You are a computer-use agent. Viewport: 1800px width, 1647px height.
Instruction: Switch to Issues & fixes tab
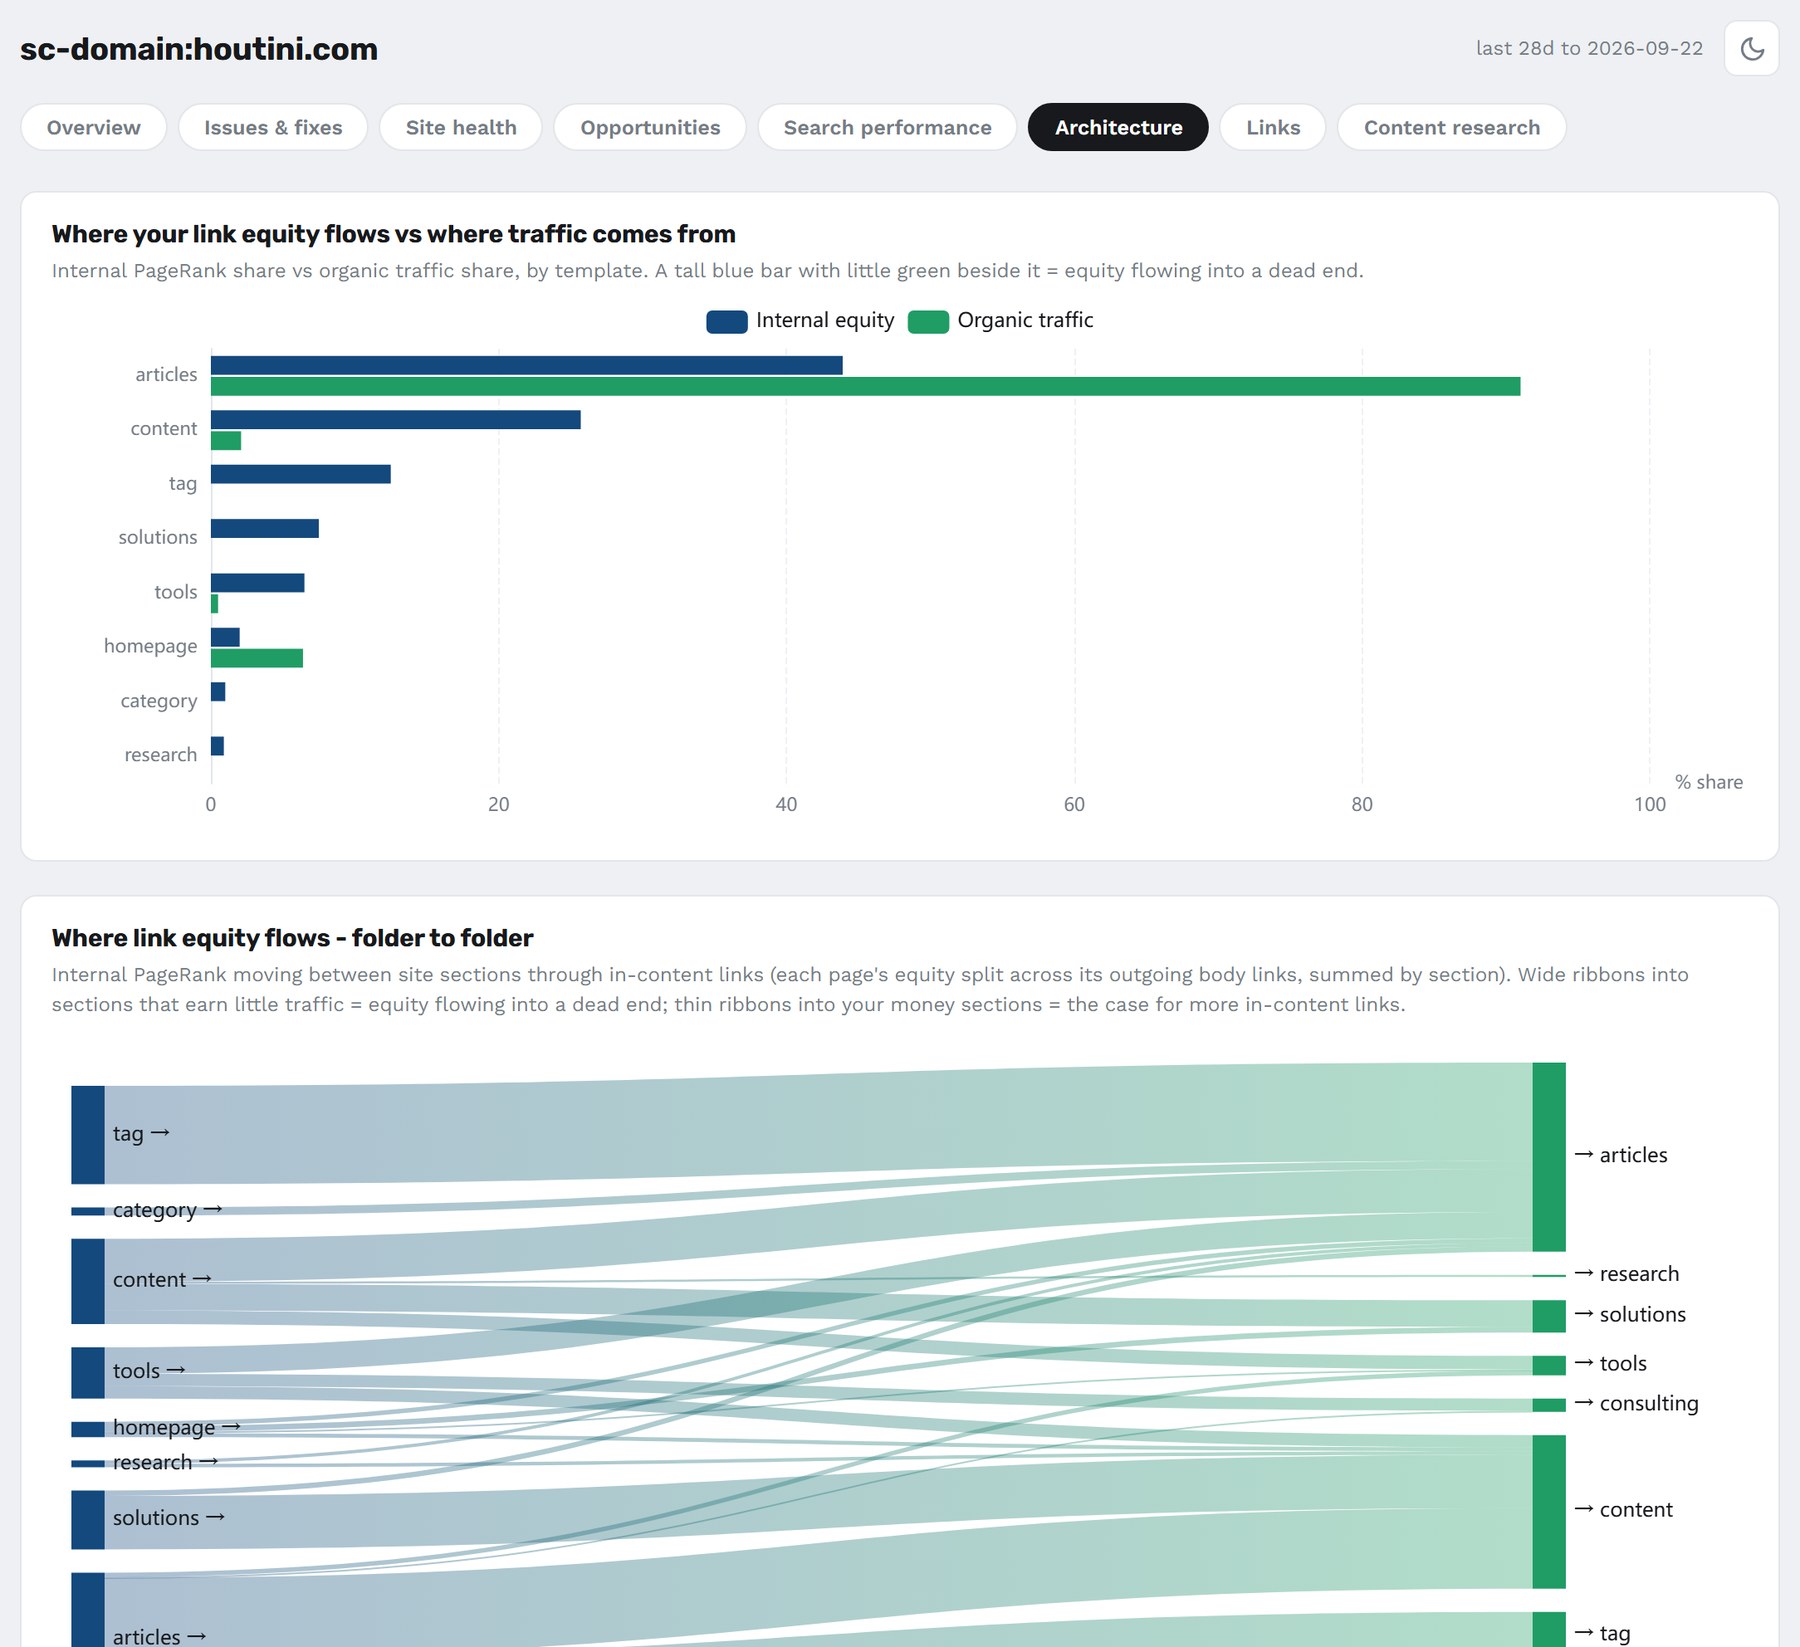pyautogui.click(x=273, y=127)
